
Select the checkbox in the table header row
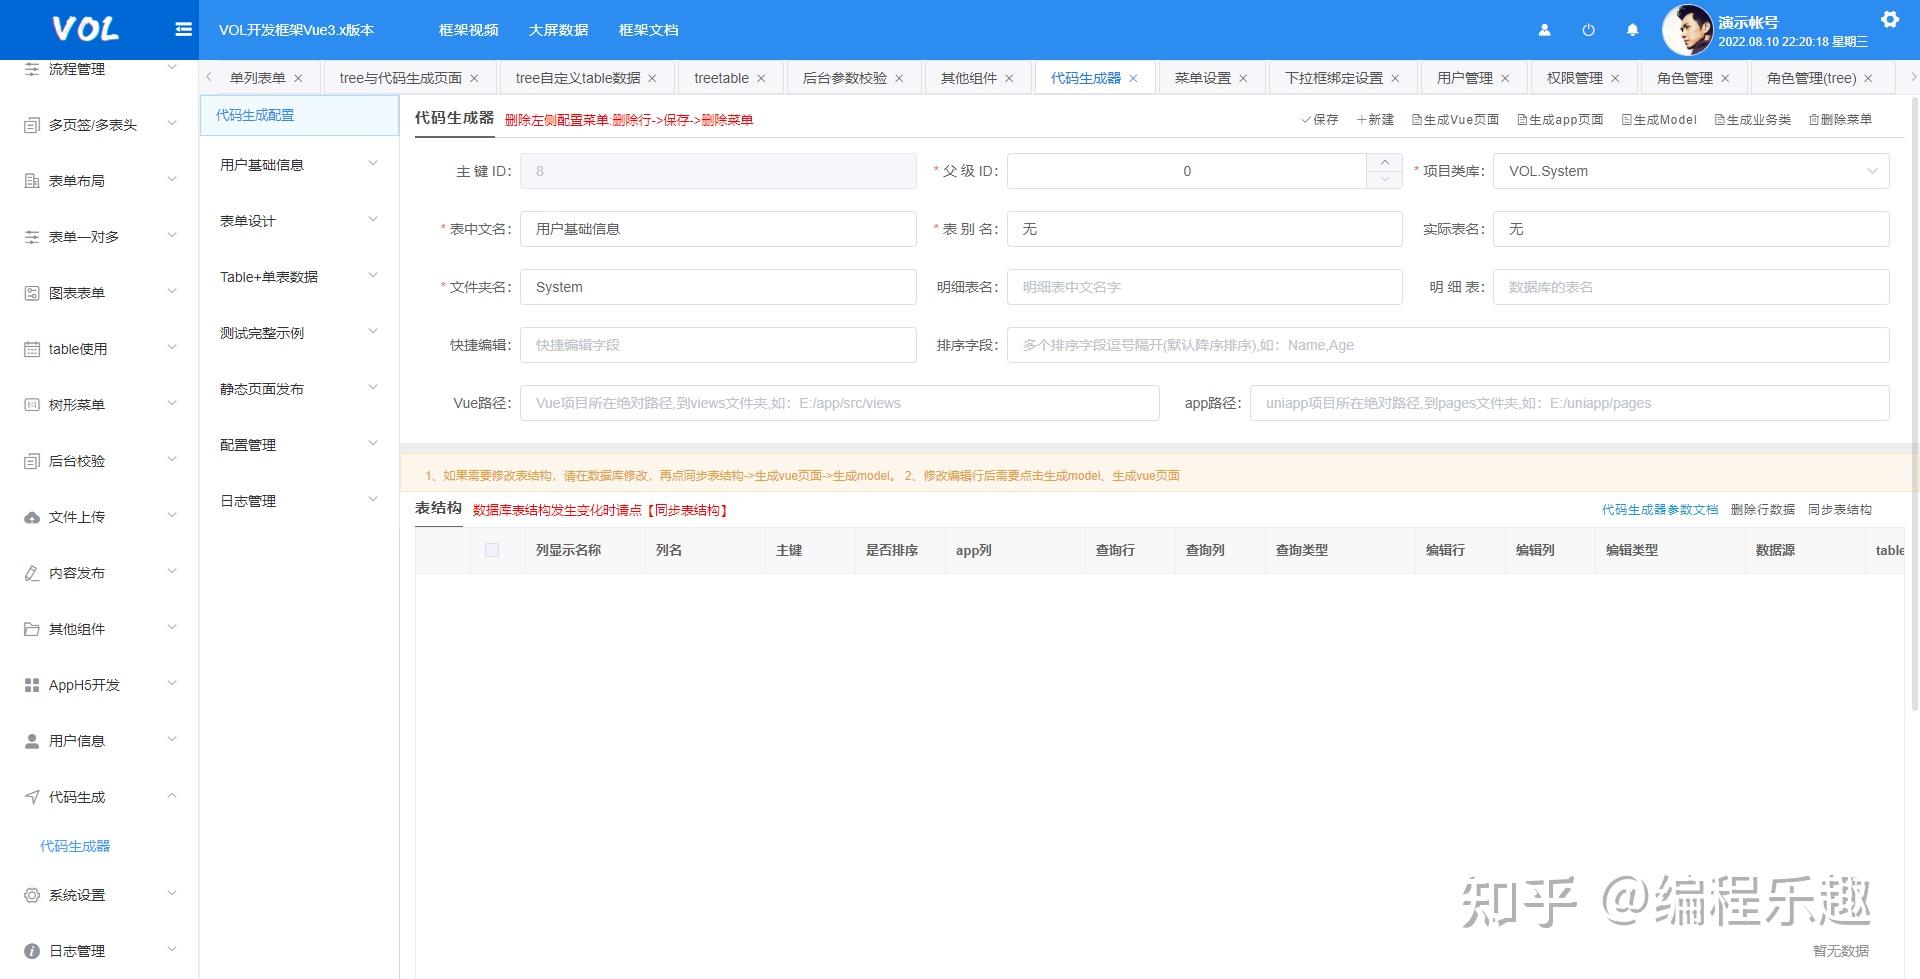(491, 550)
